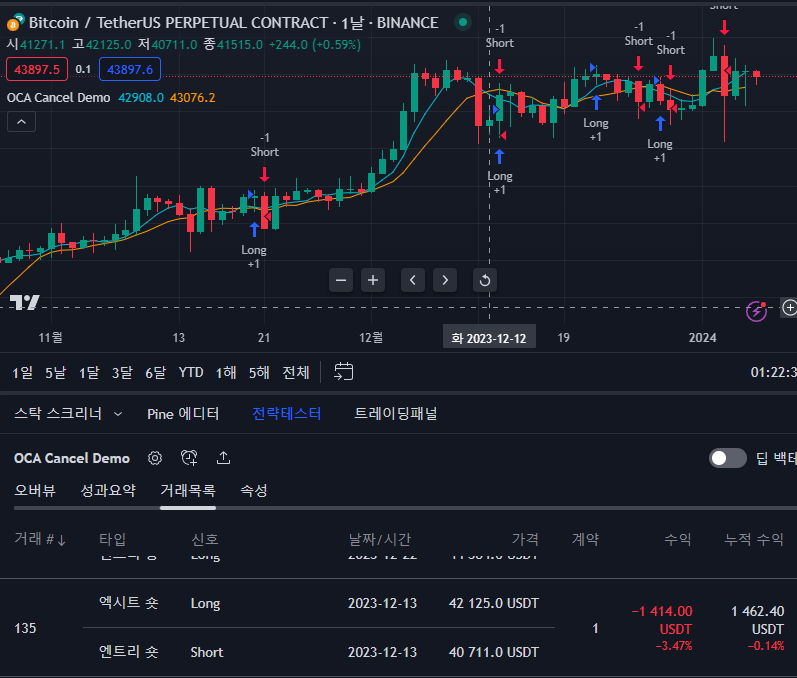Click the 엔트리 숏 type cell
Image resolution: width=797 pixels, height=678 pixels.
pyautogui.click(x=129, y=652)
